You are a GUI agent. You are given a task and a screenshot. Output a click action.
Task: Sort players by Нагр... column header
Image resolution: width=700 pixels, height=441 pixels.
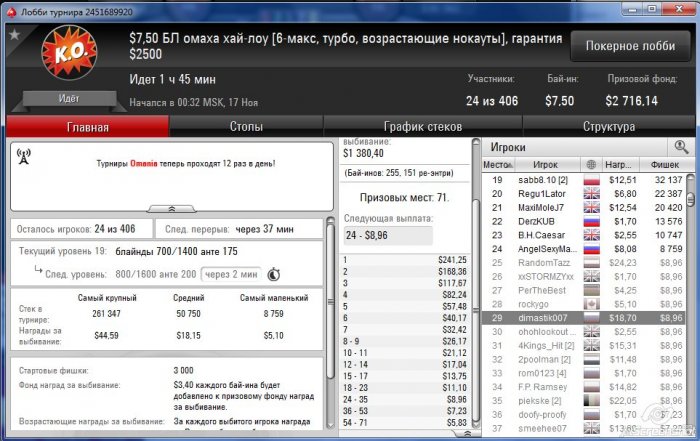click(x=620, y=165)
